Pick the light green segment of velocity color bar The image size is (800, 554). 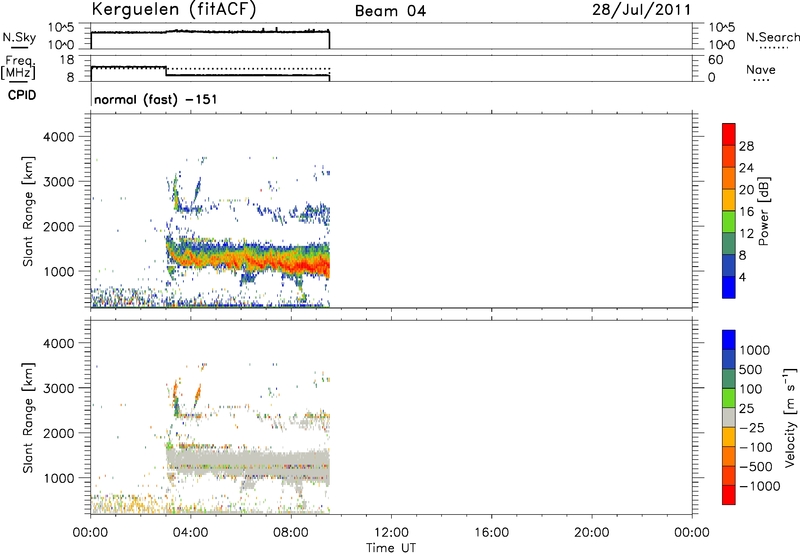(729, 398)
